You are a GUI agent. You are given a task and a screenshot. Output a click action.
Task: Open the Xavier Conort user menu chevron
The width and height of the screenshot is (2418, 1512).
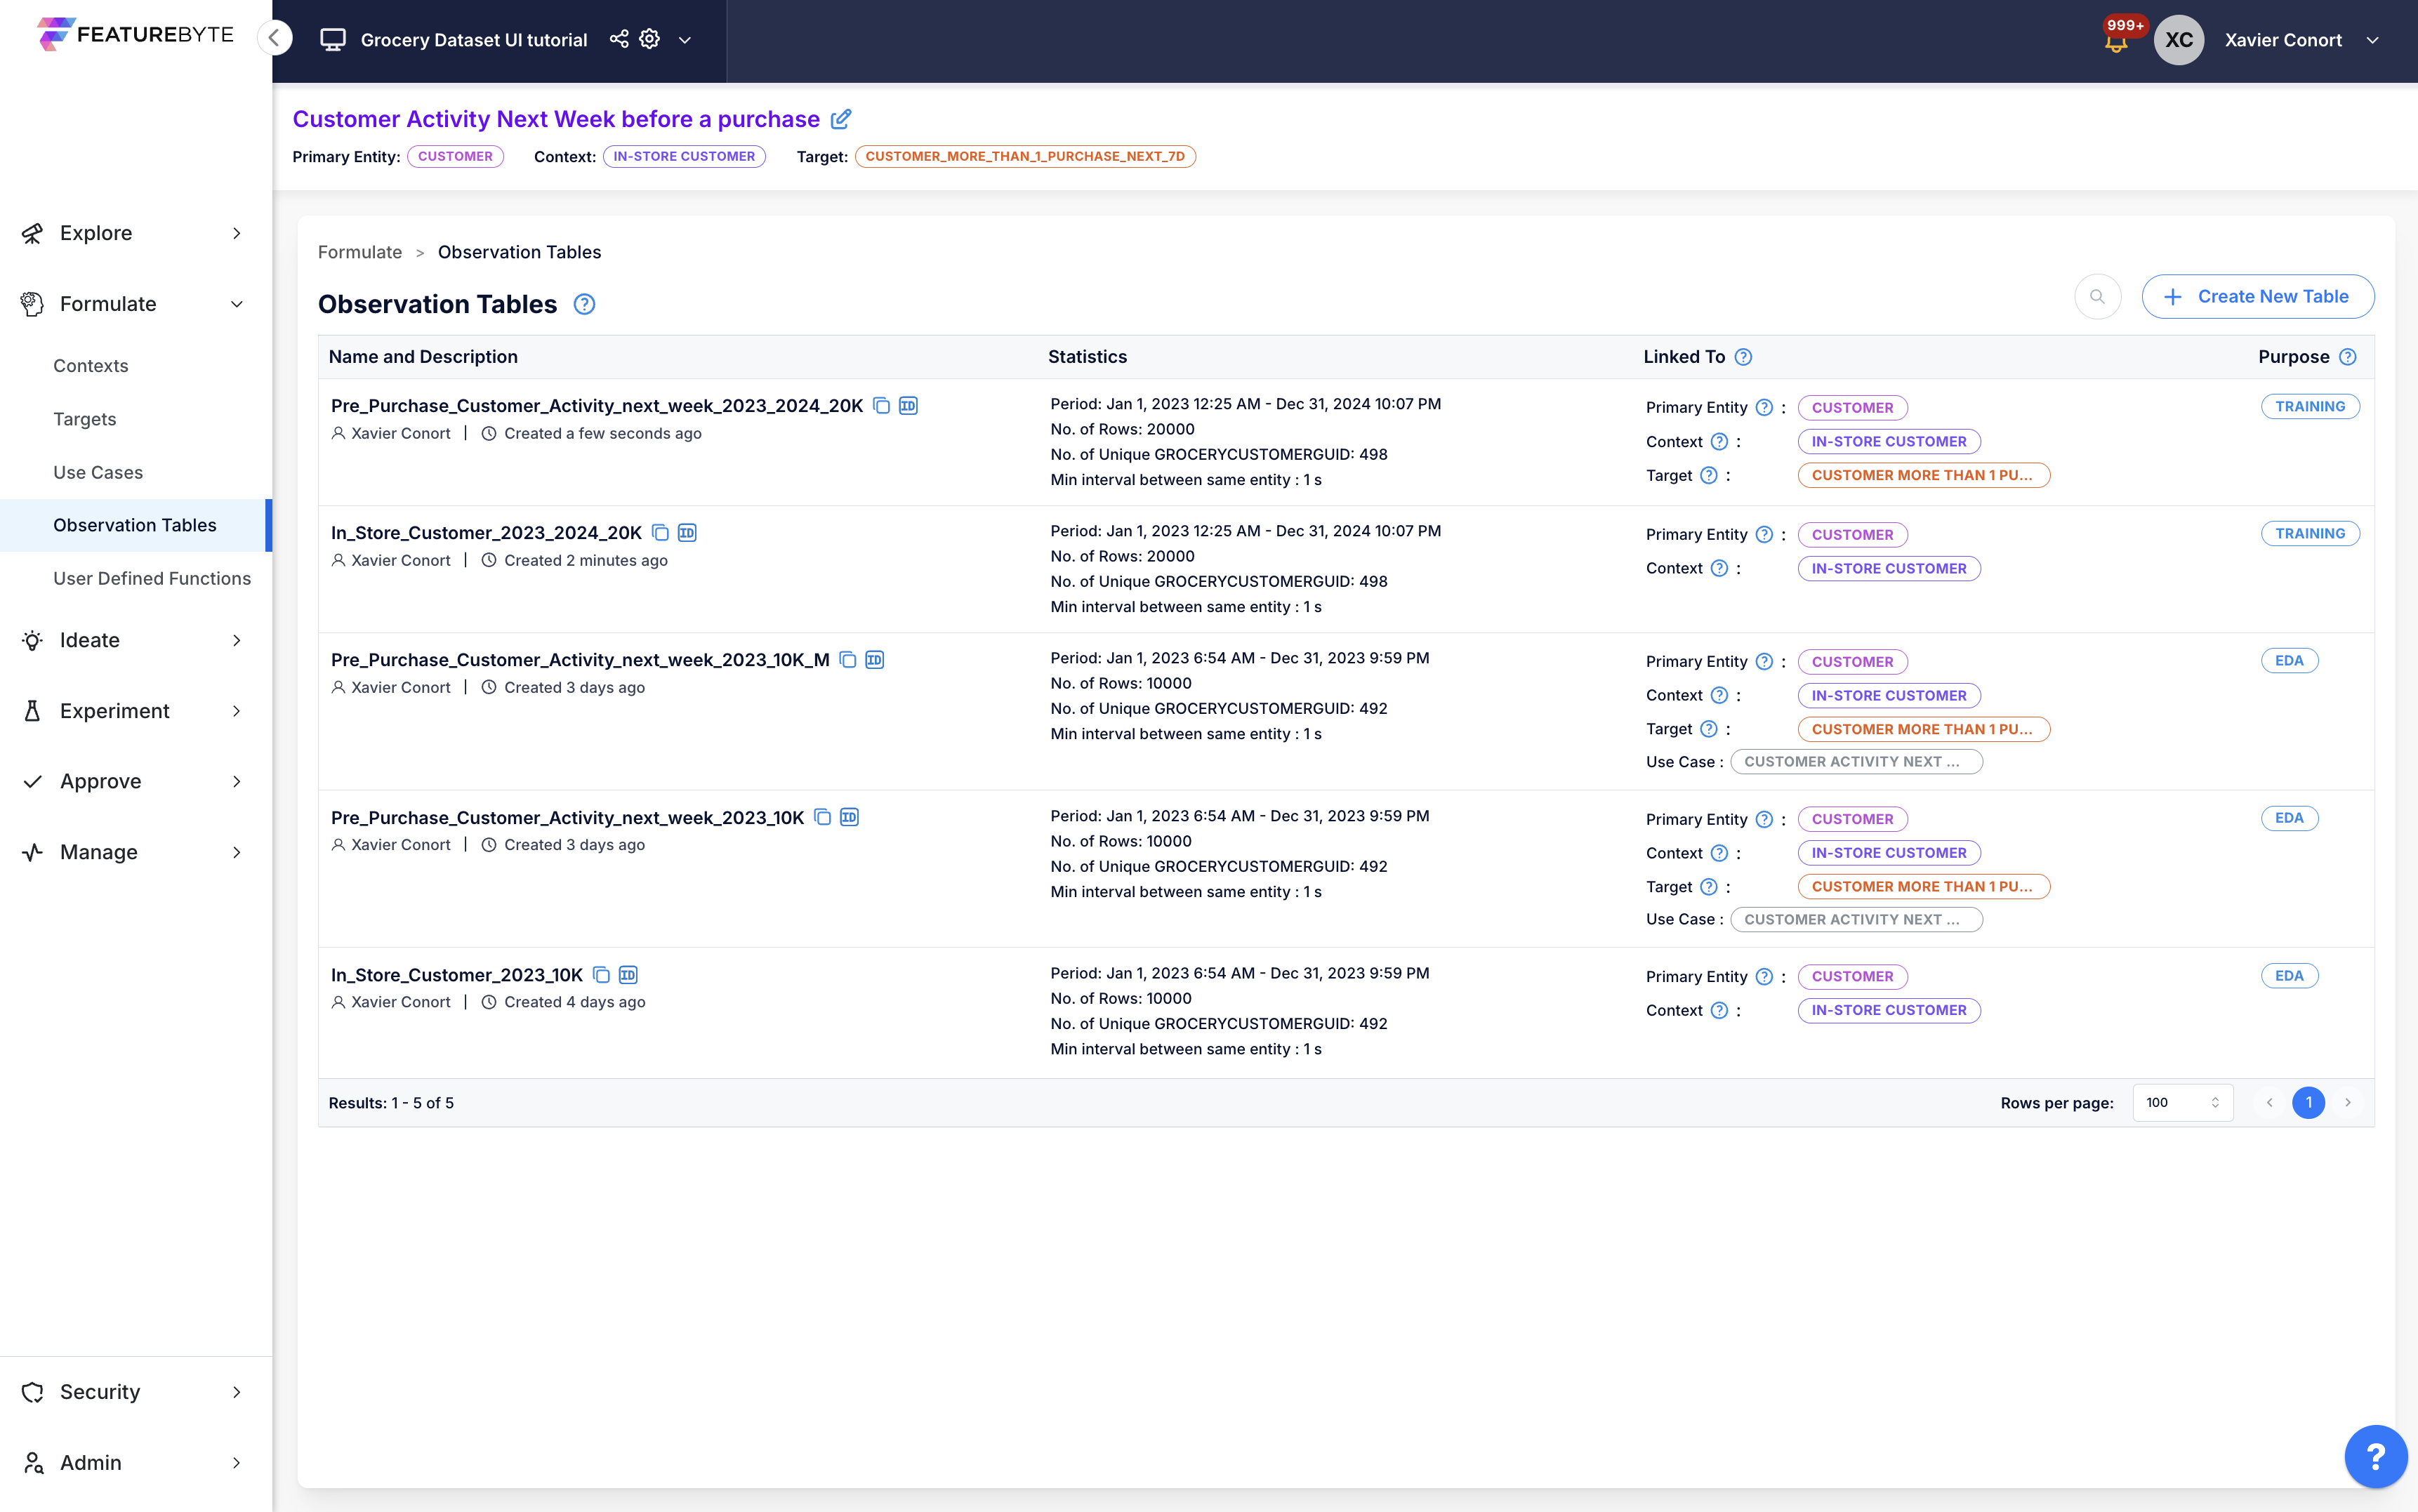(x=2372, y=40)
